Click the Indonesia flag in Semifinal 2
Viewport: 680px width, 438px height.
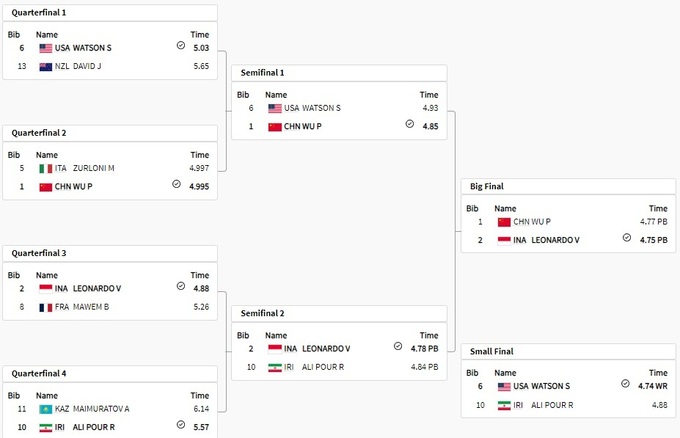point(274,348)
